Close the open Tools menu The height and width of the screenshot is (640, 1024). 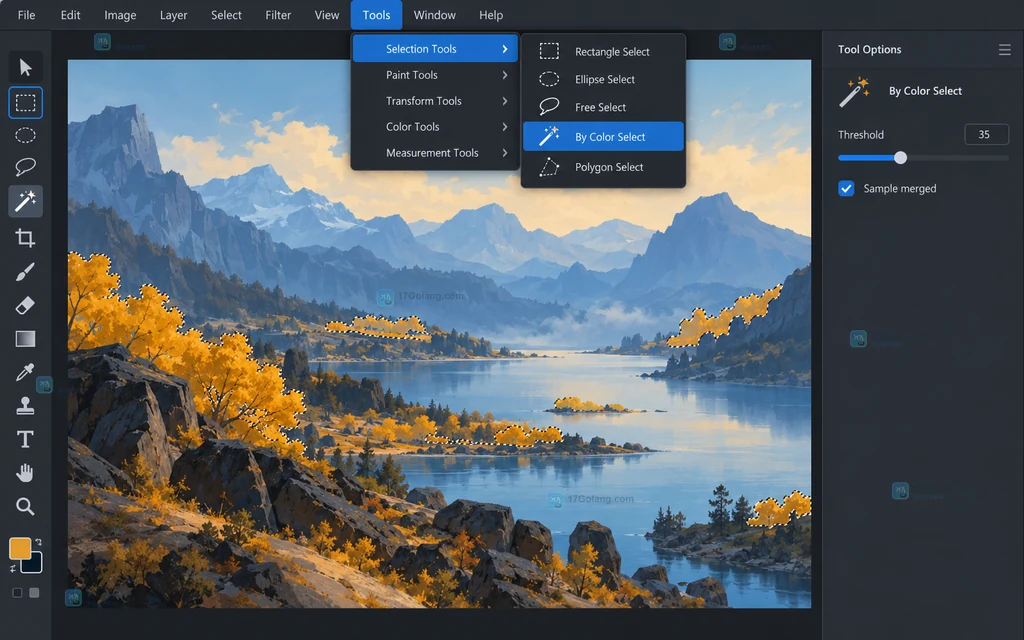(376, 15)
